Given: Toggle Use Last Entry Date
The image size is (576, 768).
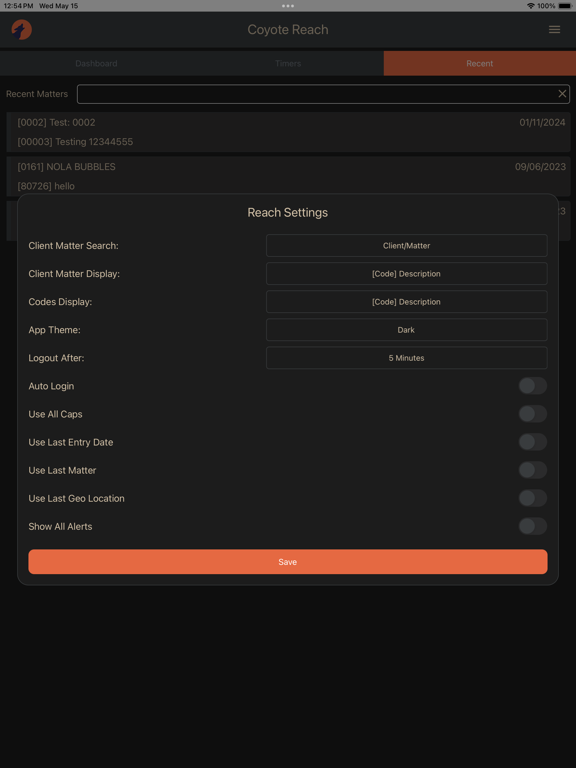Looking at the screenshot, I should [532, 442].
